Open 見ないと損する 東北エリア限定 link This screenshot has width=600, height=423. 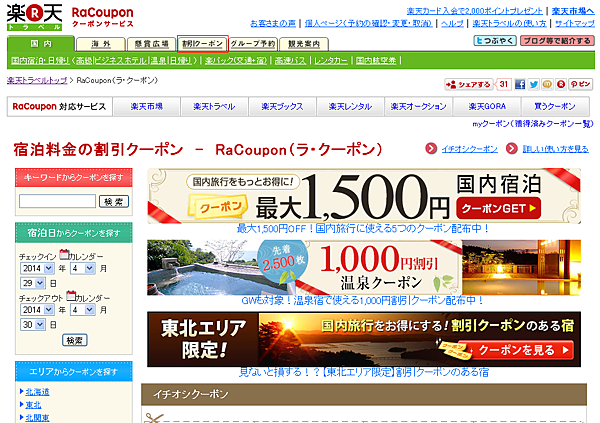point(364,372)
